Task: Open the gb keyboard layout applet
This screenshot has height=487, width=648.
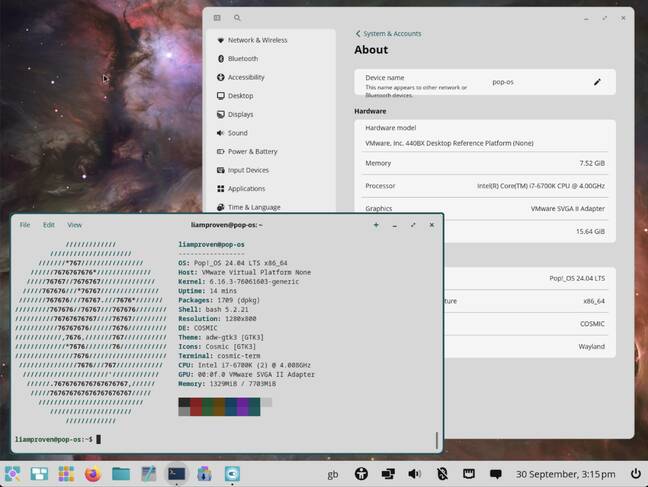Action: 333,474
